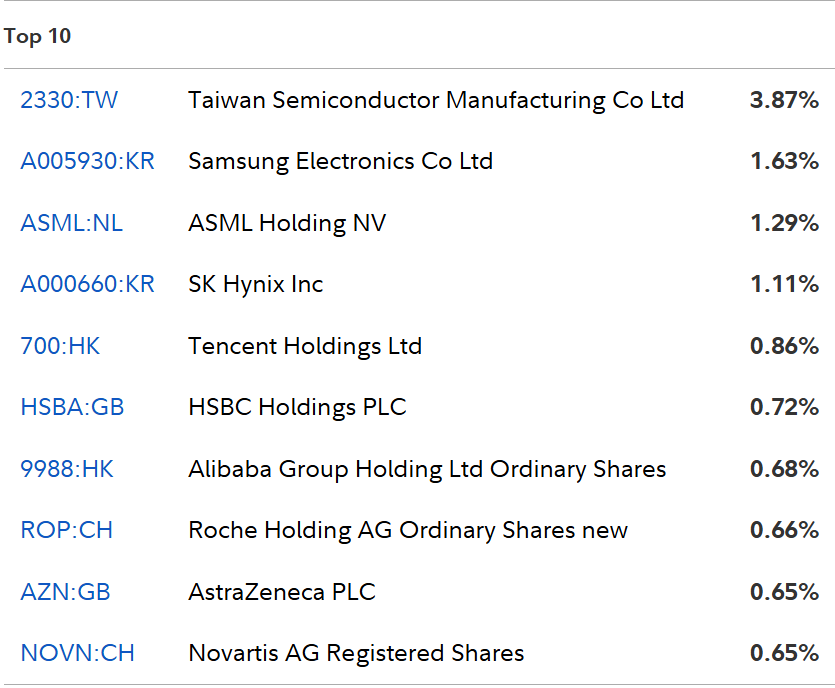This screenshot has height=688, width=835.
Task: Open the NOVN:CH ticker link
Action: coord(77,653)
